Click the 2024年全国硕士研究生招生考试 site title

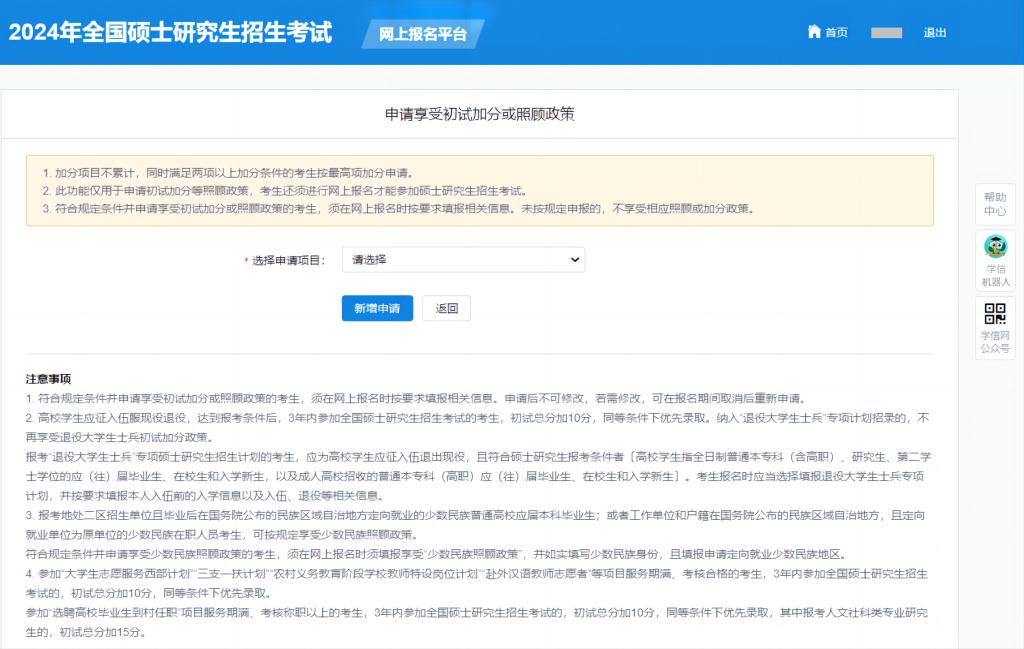coord(170,32)
